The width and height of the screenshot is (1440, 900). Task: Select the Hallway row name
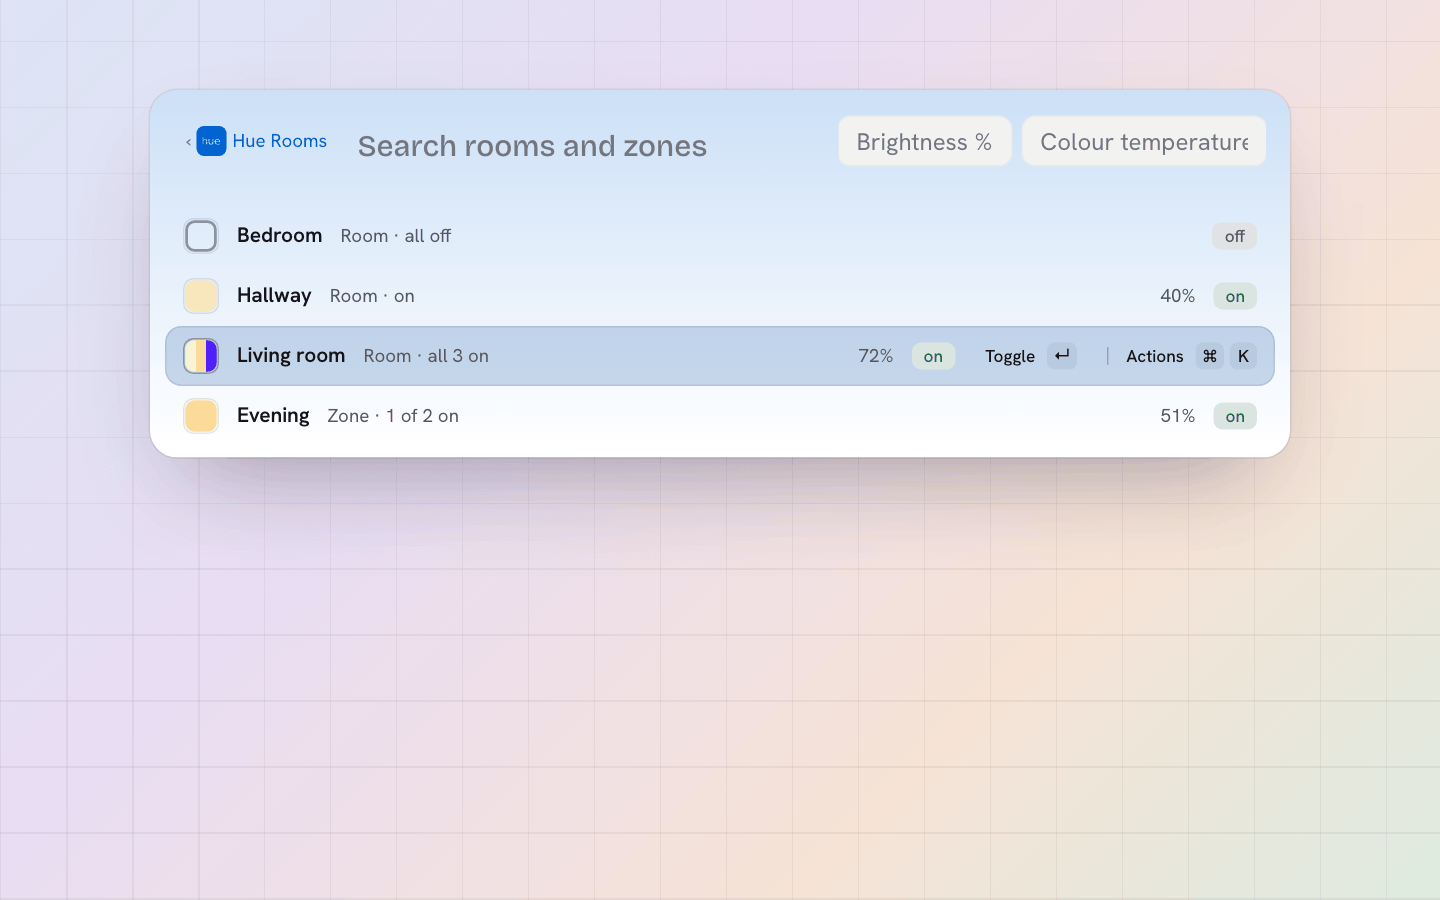point(274,295)
